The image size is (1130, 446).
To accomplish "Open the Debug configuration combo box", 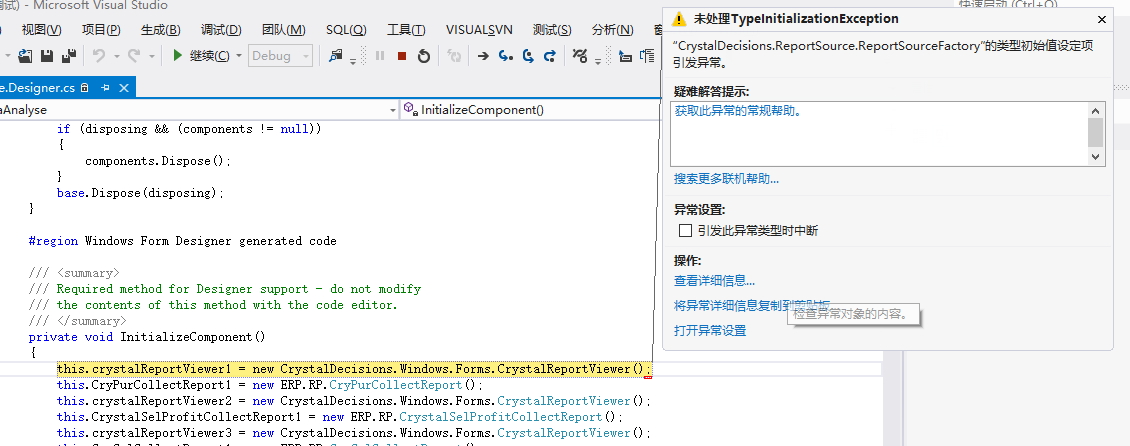I will point(280,55).
